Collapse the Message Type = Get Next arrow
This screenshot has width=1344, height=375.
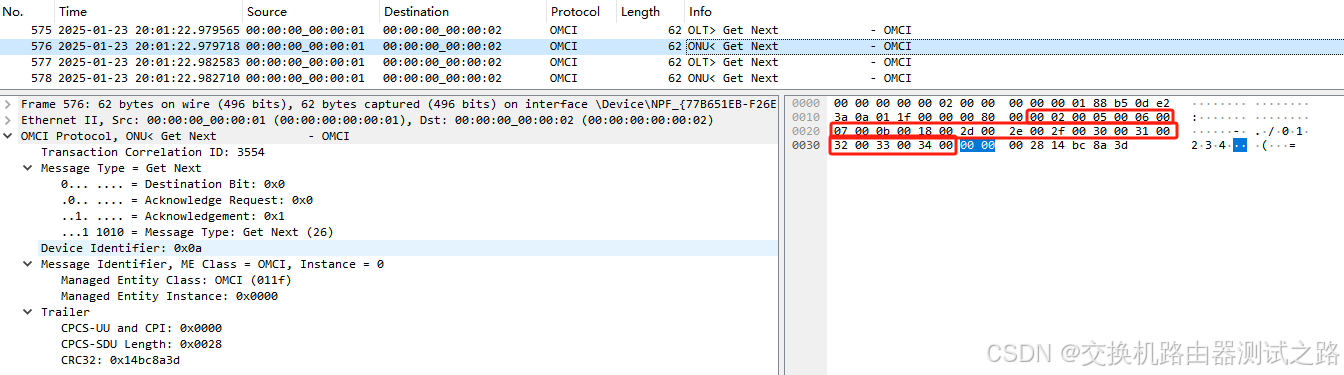pos(29,168)
